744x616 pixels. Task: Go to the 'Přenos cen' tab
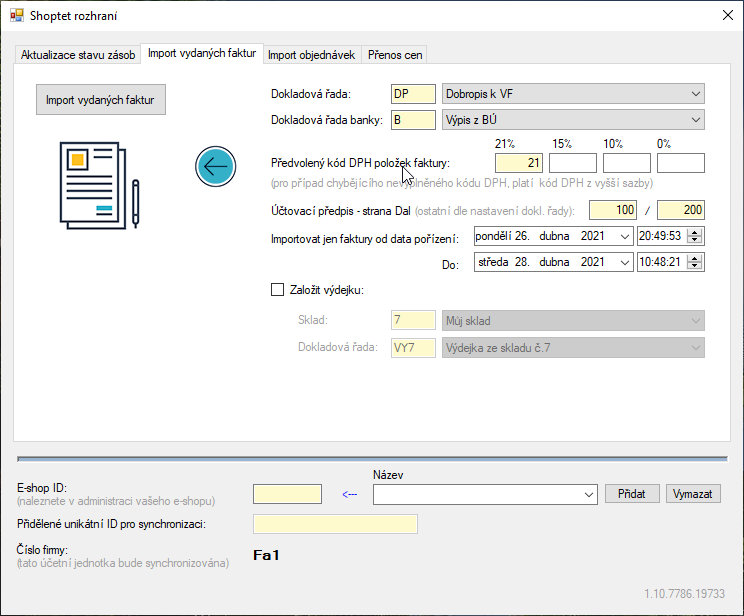coord(395,55)
